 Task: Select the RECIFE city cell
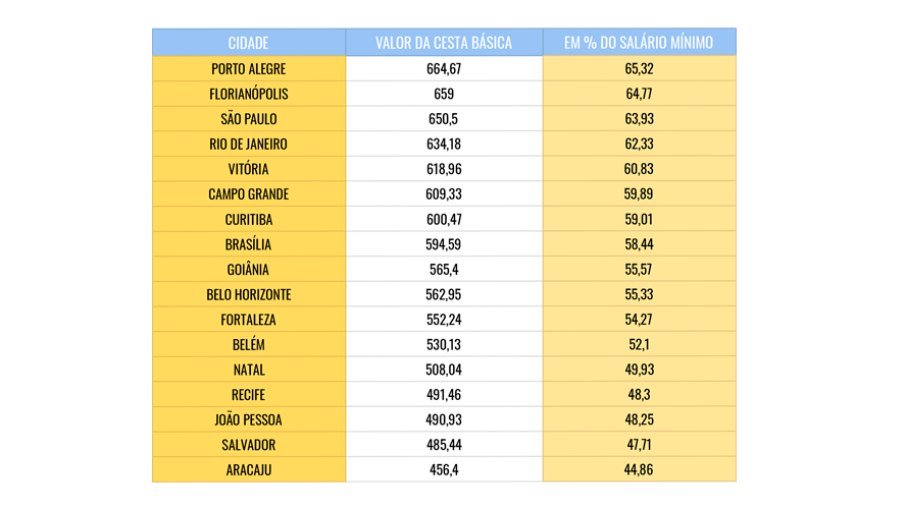[x=248, y=395]
